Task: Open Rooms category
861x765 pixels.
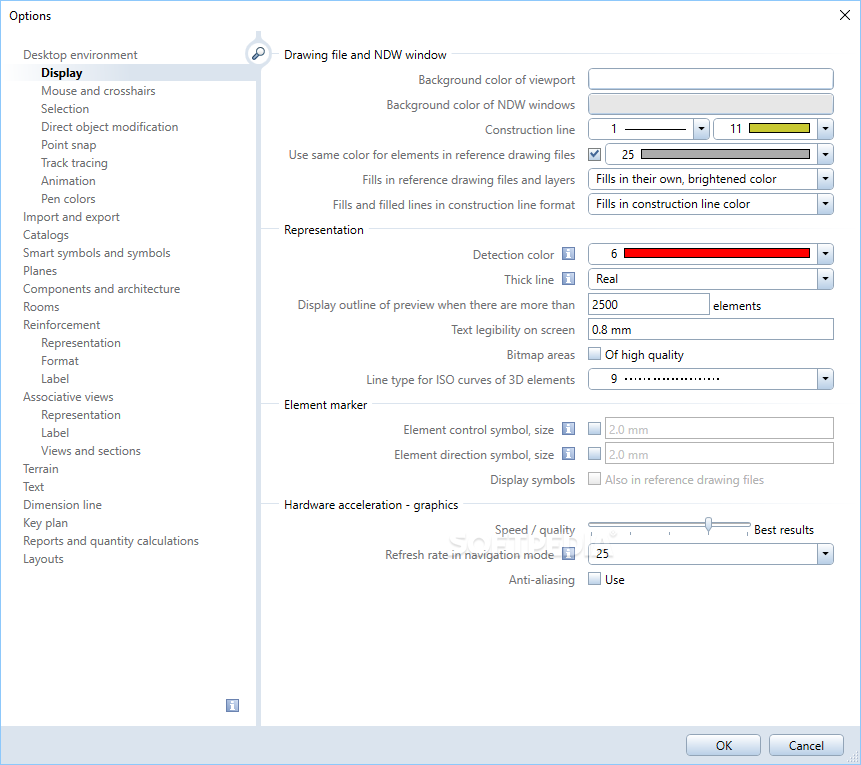Action: (x=41, y=307)
